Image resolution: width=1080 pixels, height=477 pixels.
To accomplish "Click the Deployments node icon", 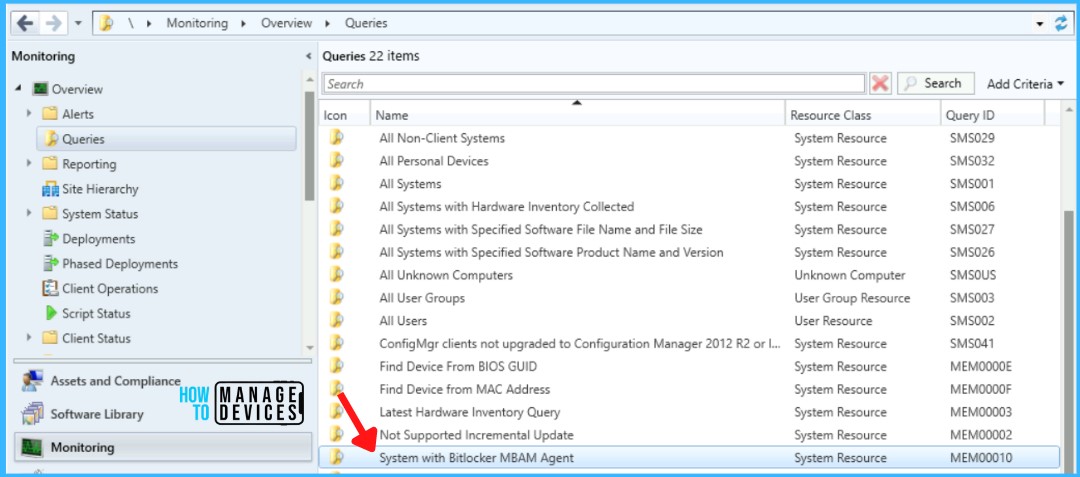I will [50, 239].
